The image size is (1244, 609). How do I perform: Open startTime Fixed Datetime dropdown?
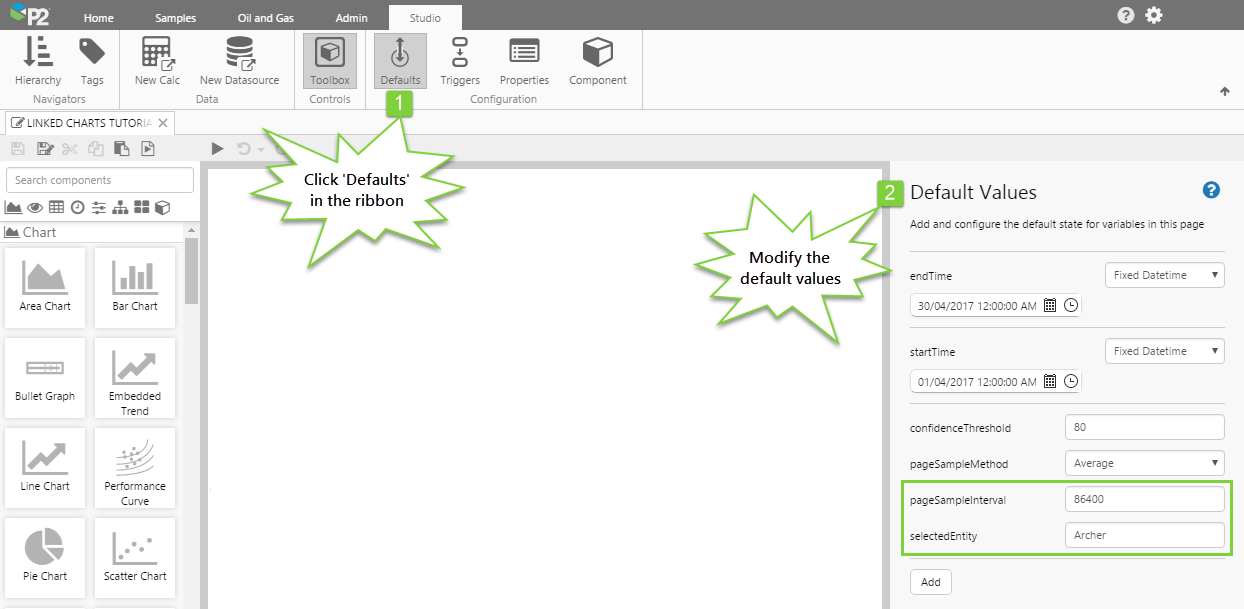(x=1165, y=351)
